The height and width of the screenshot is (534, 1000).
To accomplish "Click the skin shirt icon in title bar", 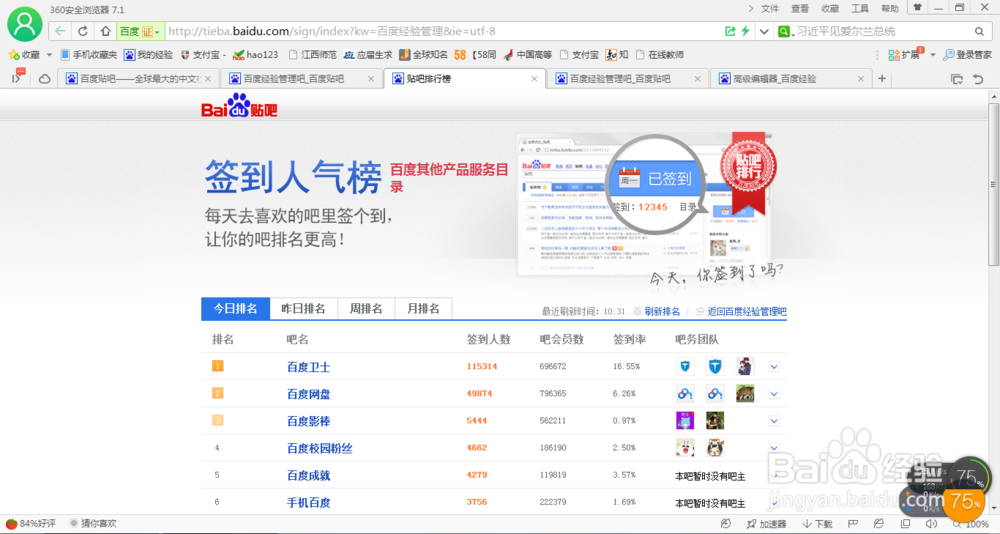I will 918,8.
